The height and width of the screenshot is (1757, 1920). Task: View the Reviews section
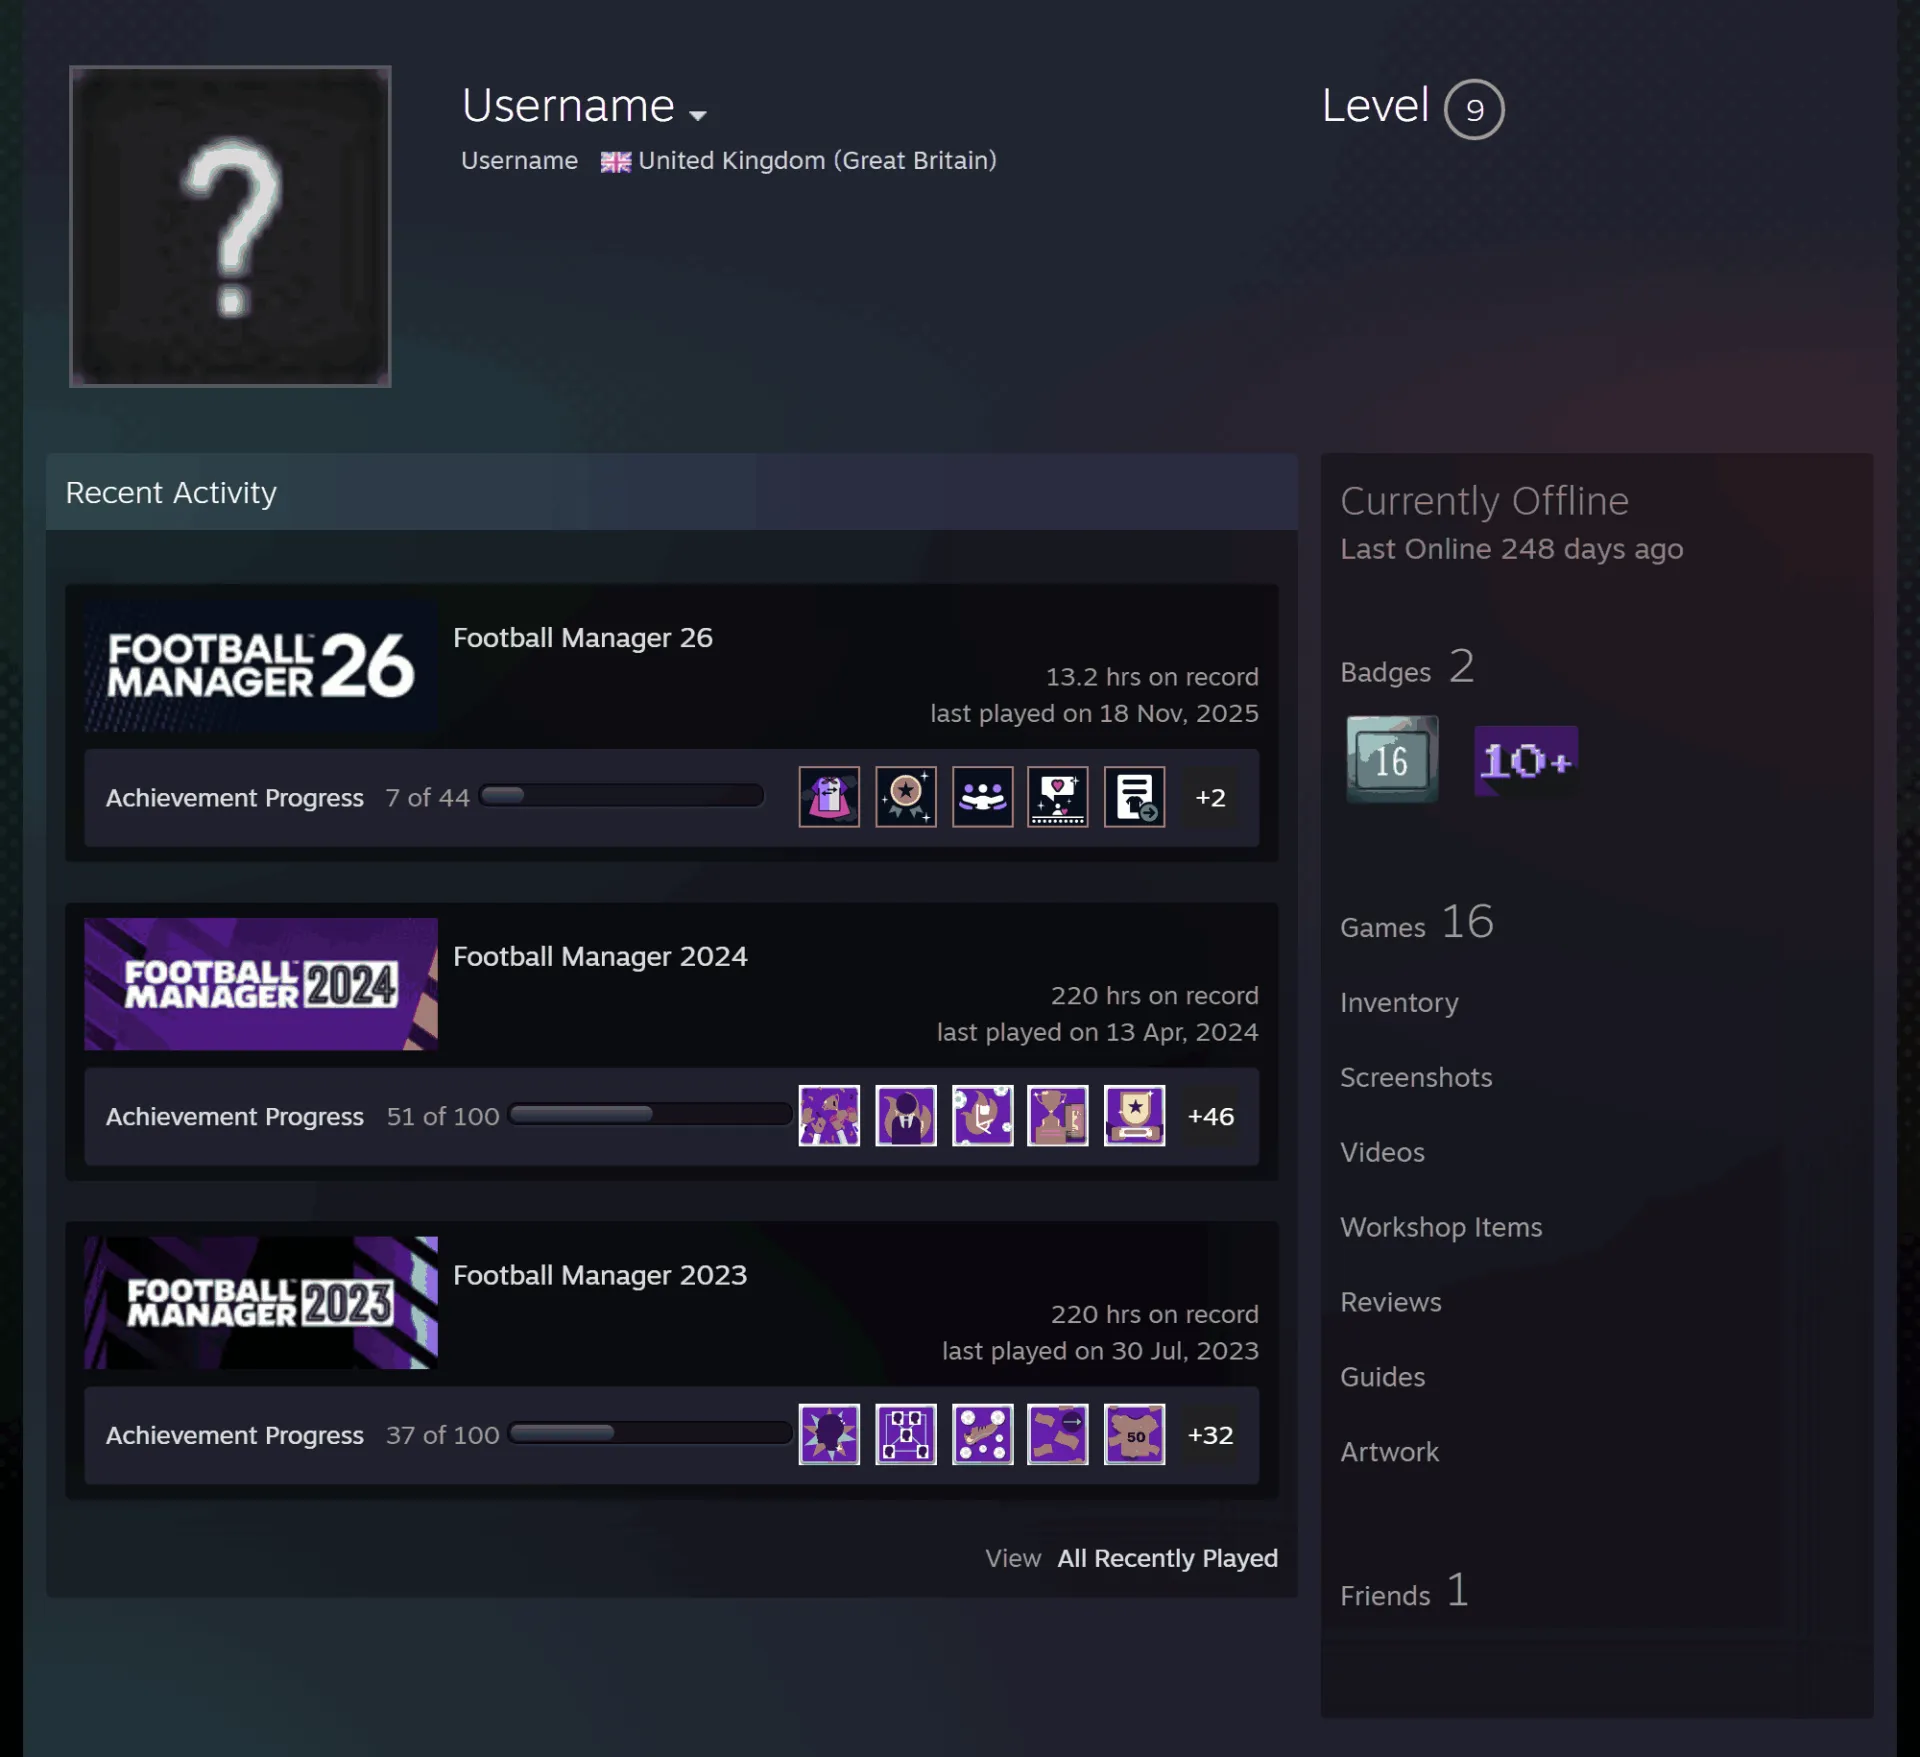1391,1302
